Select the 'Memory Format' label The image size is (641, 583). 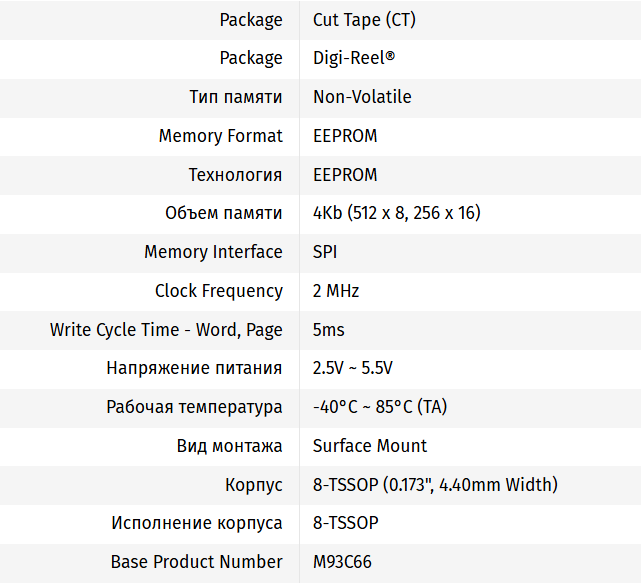[x=220, y=136]
